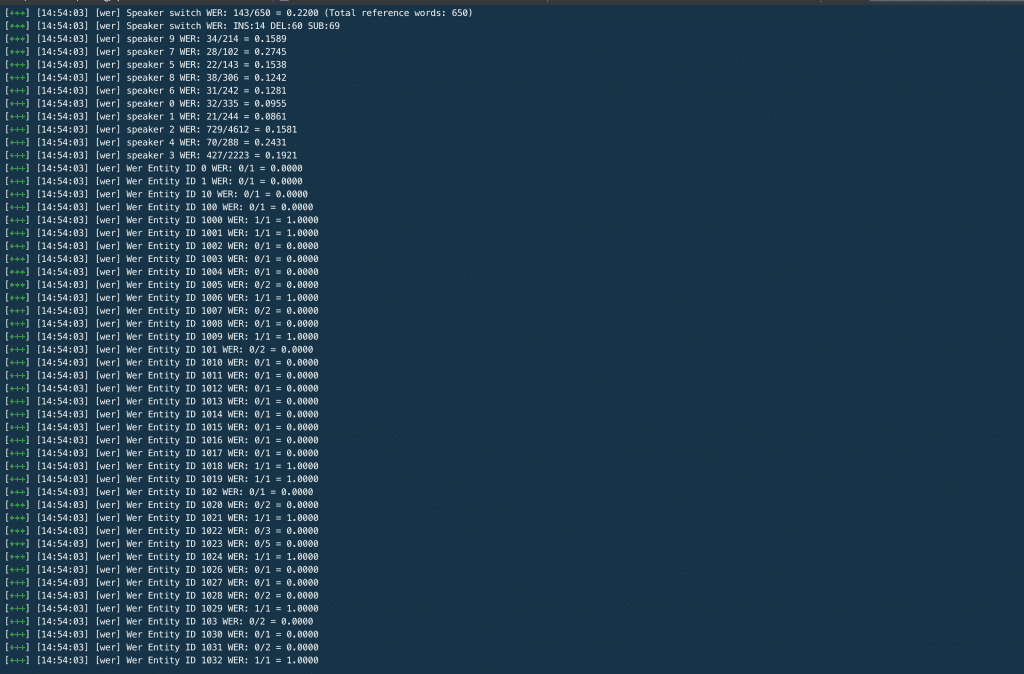
Task: Click the Wer Entity ID 102 line
Action: tap(159, 492)
